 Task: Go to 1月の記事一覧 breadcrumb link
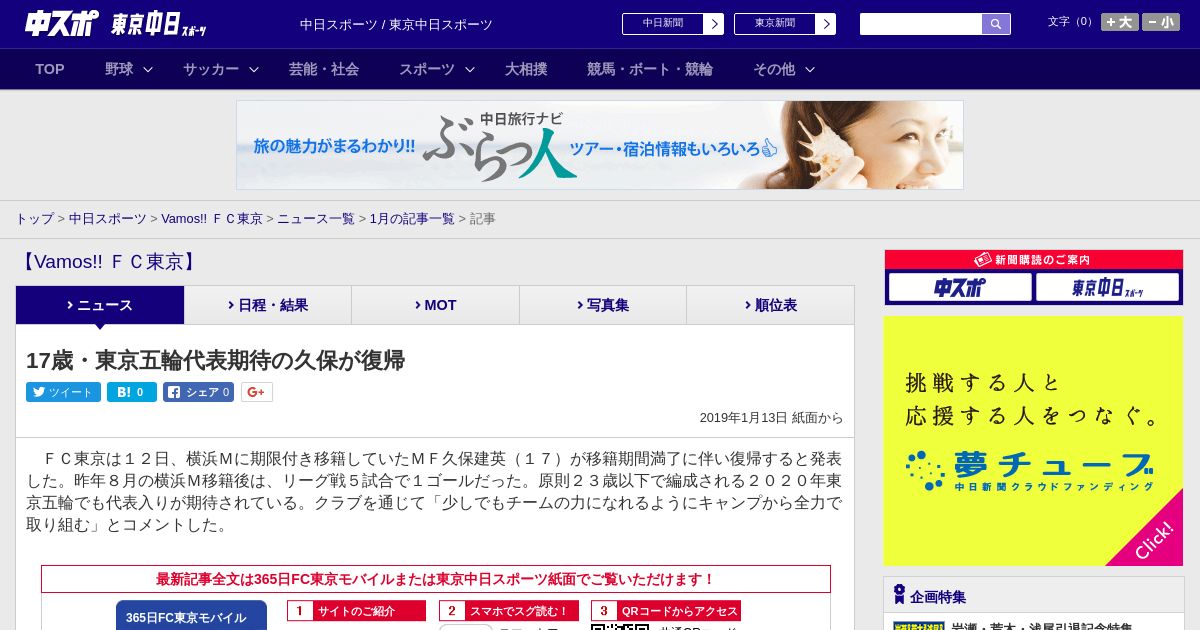(412, 219)
